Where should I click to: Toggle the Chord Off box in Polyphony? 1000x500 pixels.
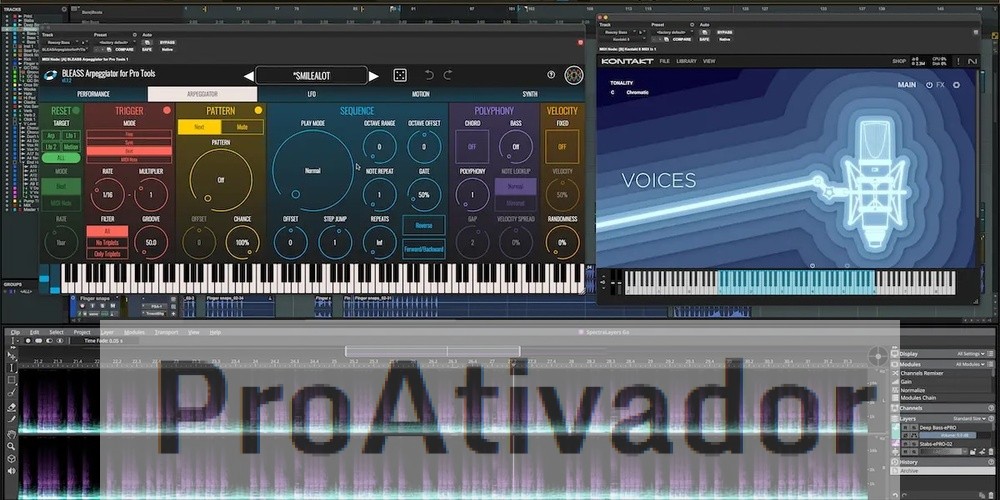473,146
